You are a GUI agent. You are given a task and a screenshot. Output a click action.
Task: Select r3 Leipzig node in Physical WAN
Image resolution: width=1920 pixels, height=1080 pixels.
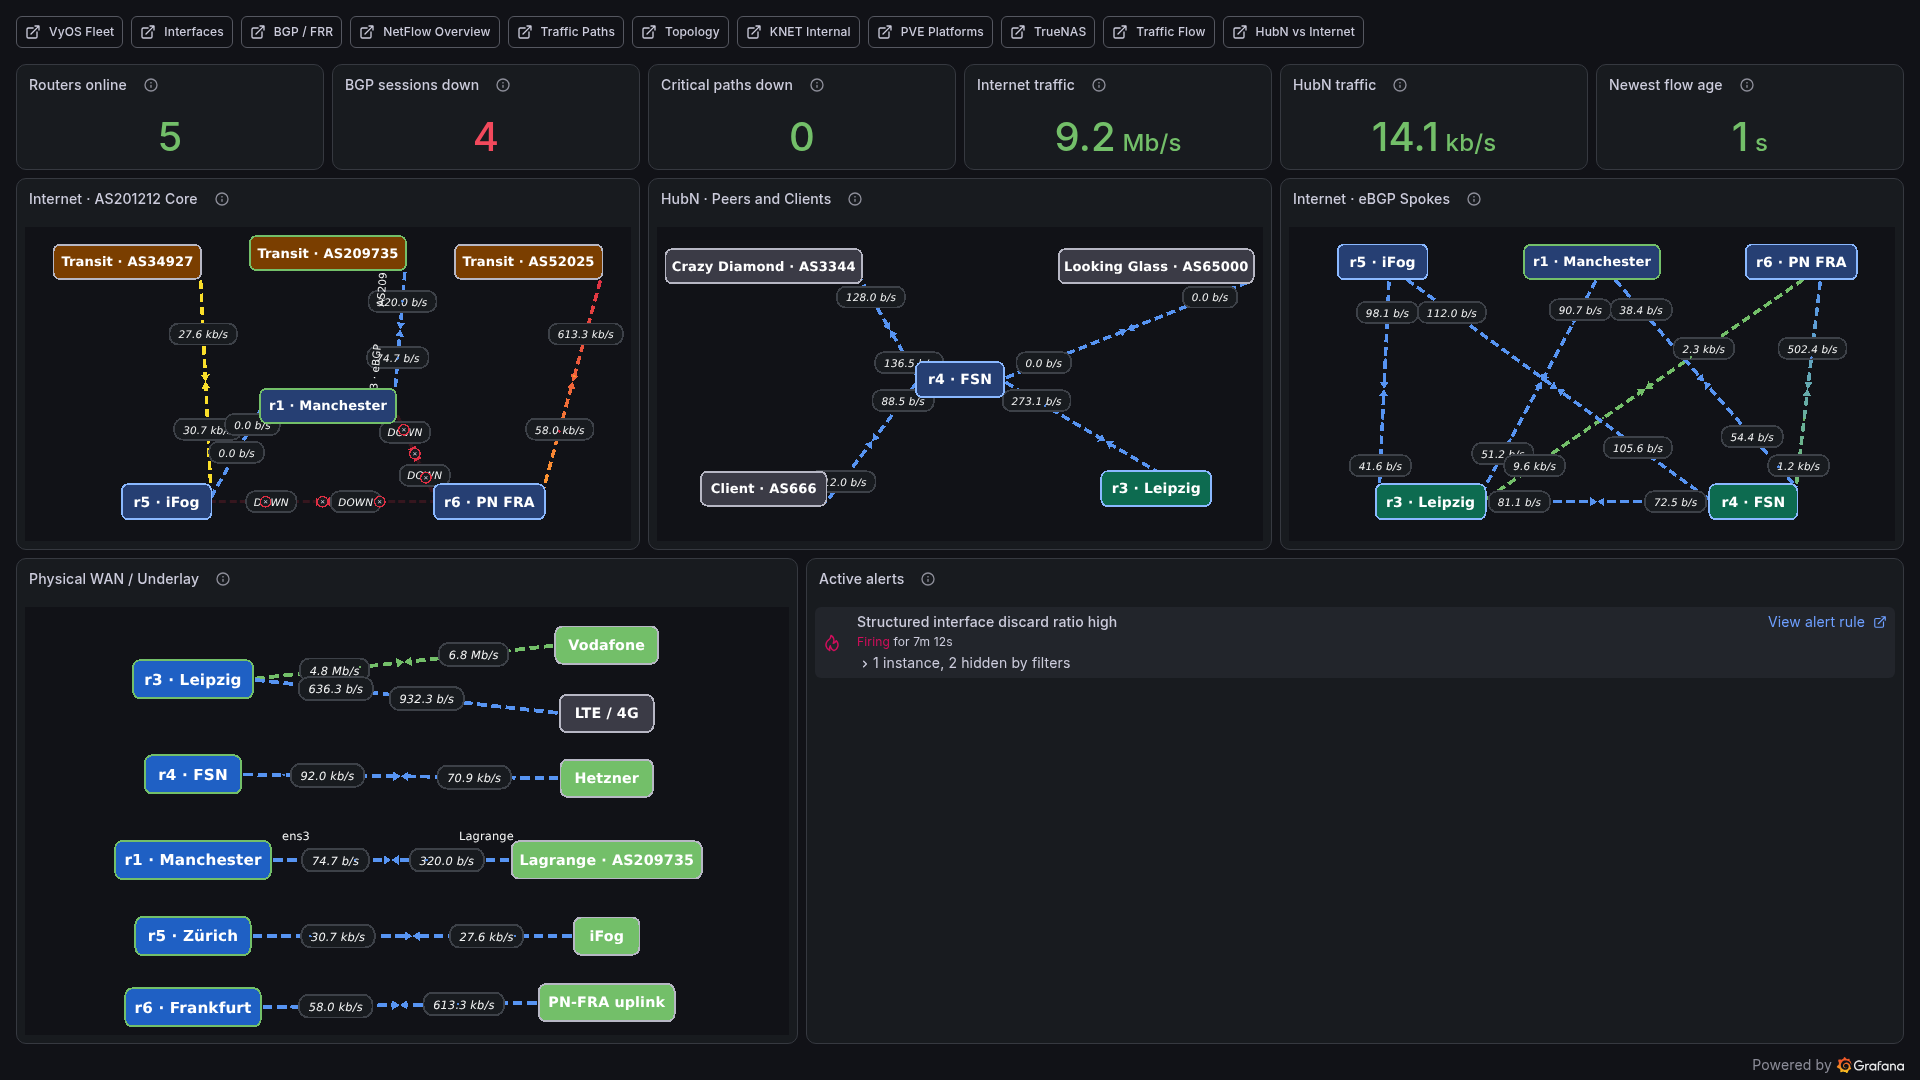tap(193, 680)
